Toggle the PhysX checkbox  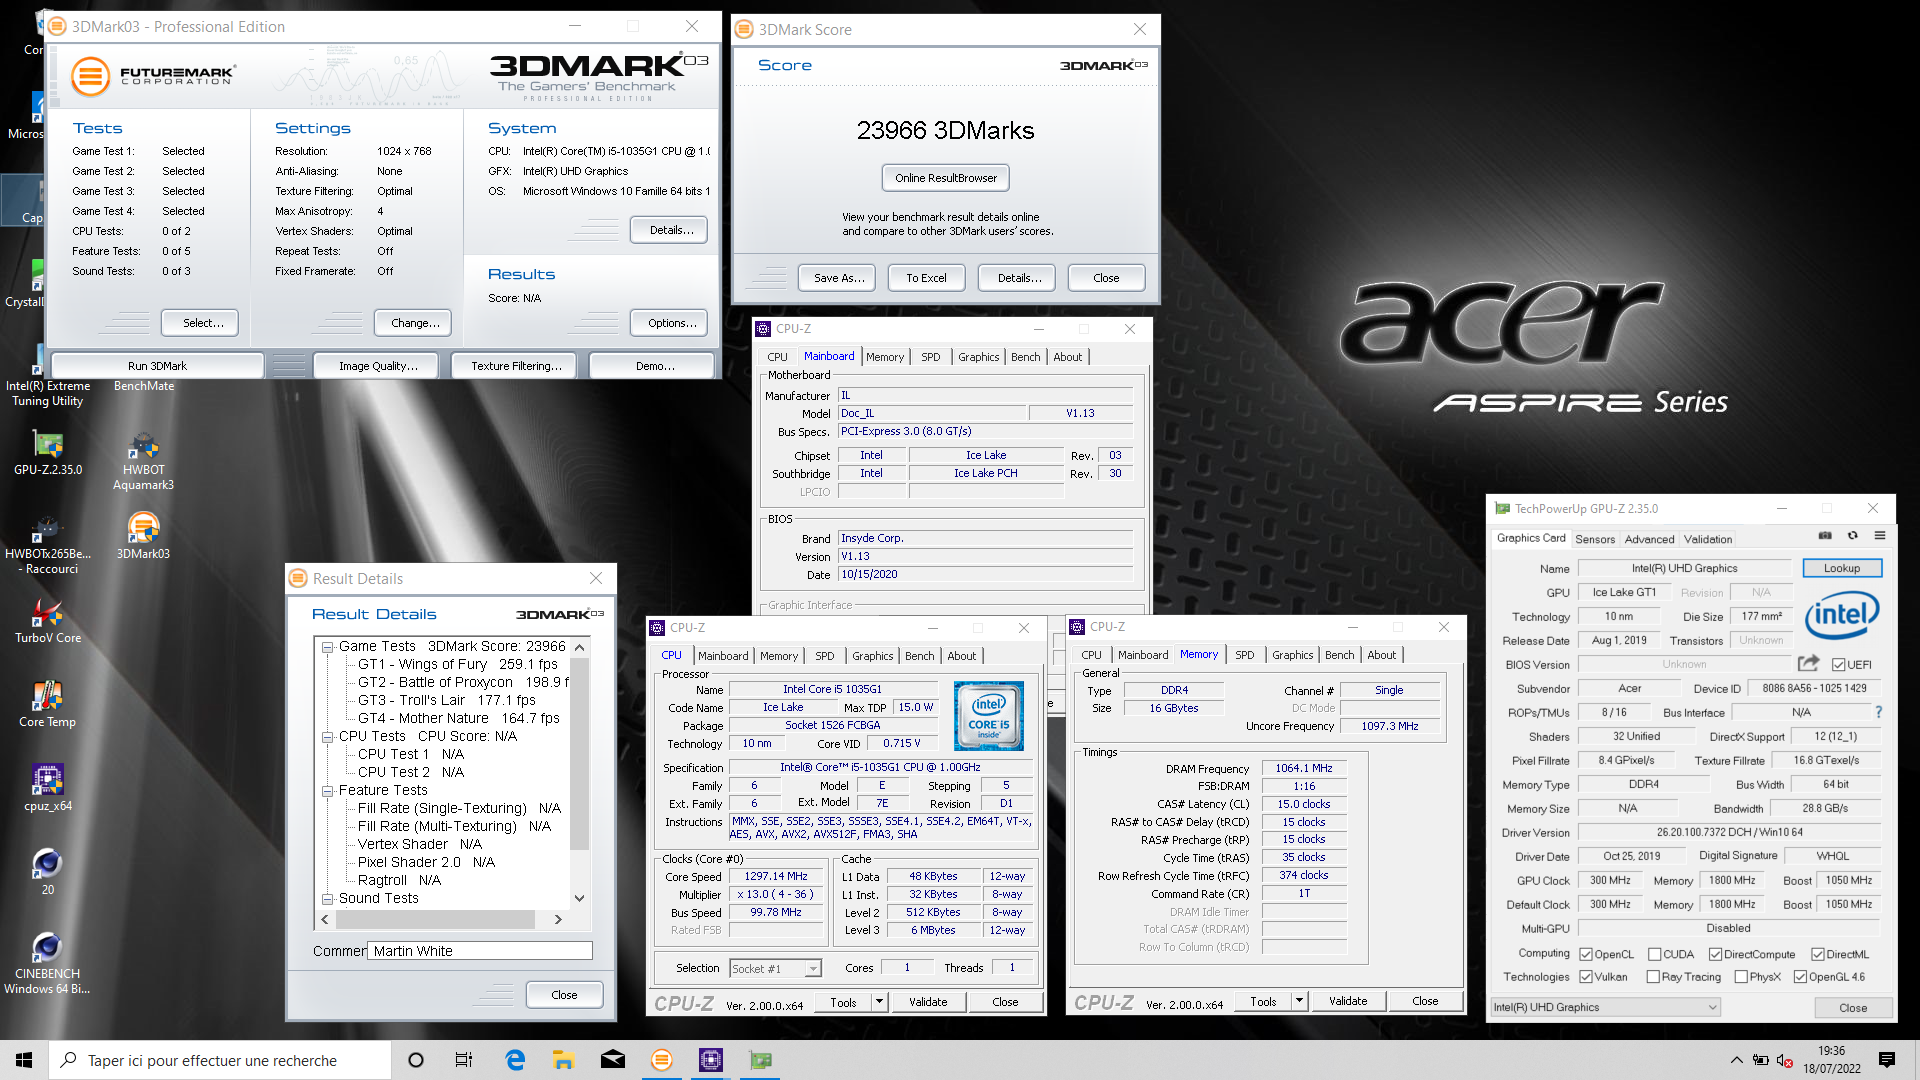pos(1741,977)
